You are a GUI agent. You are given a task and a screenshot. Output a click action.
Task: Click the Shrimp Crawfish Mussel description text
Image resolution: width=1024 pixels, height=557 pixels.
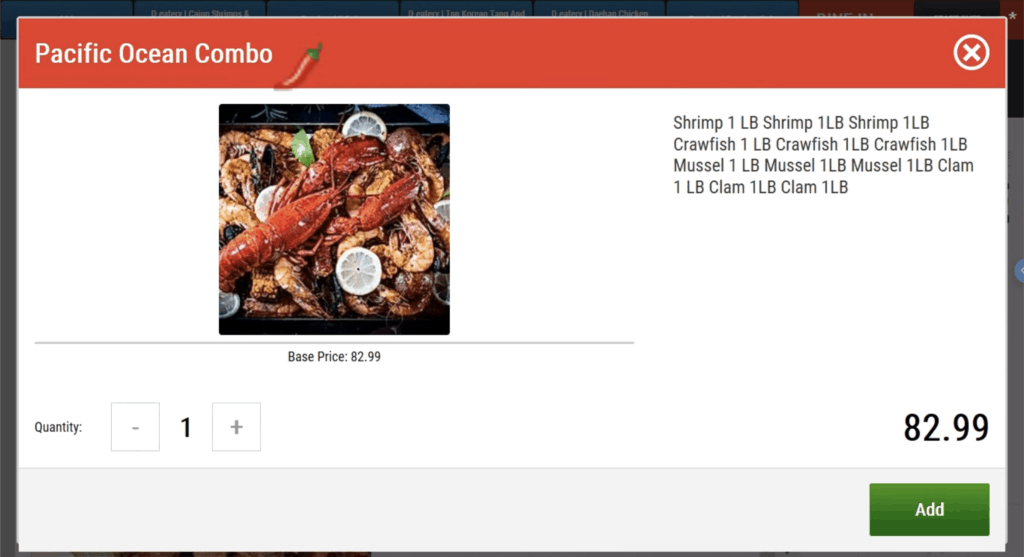click(x=823, y=155)
